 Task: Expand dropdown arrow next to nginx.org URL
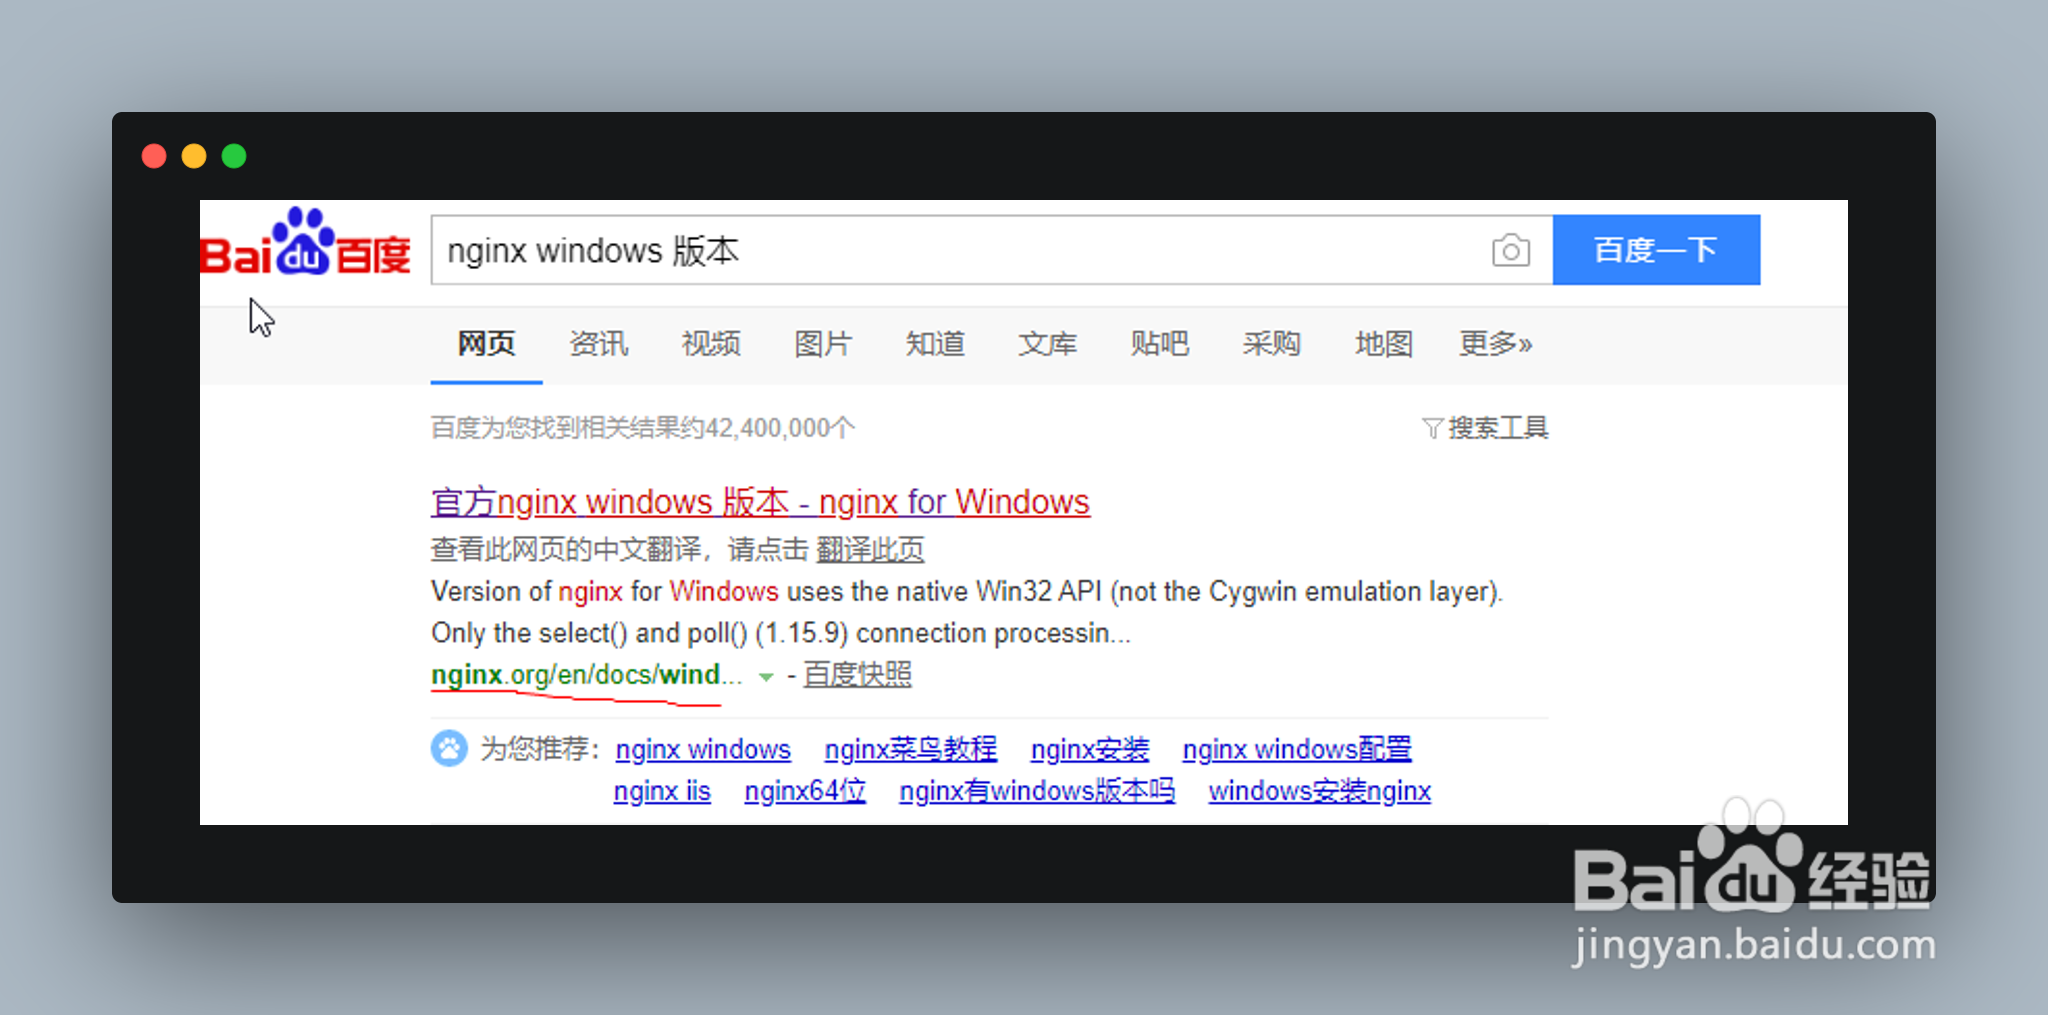pos(766,677)
